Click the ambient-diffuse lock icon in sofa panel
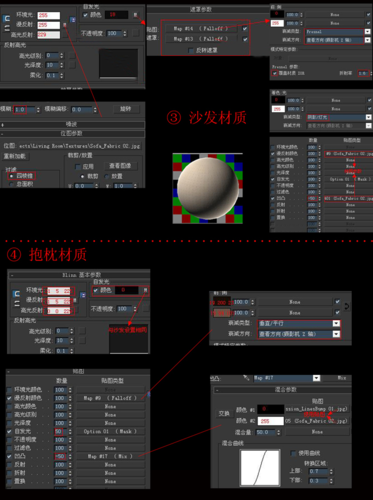This screenshot has height=500, width=373. [x=6, y=19]
